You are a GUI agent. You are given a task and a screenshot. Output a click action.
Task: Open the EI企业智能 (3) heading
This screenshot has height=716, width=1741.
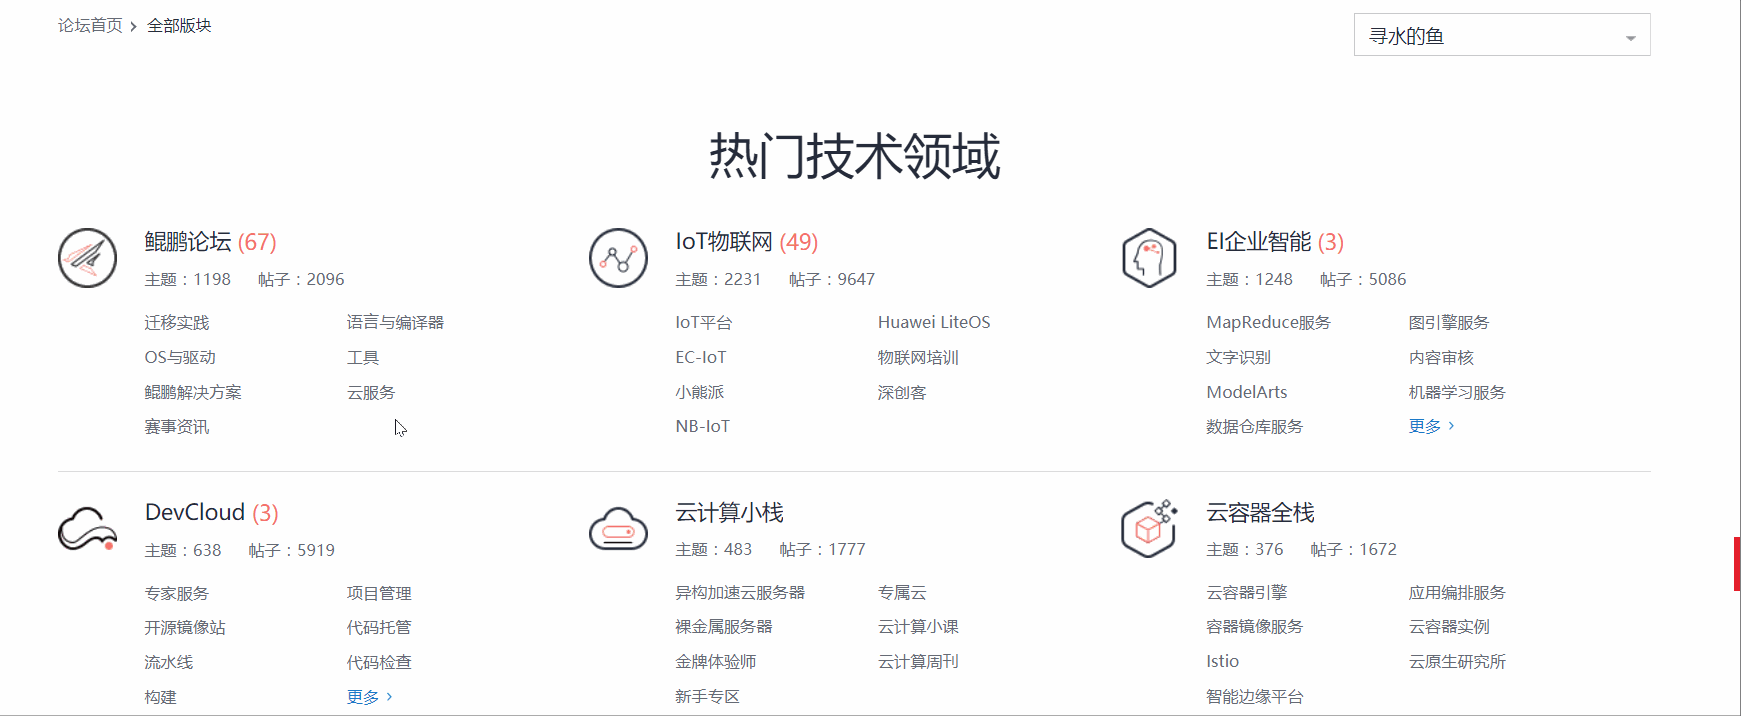point(1275,242)
